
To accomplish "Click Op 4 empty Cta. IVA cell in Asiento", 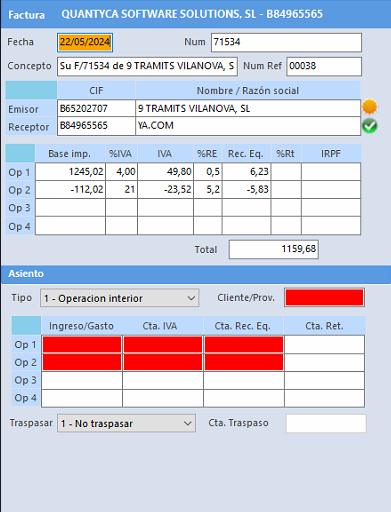I will (163, 398).
